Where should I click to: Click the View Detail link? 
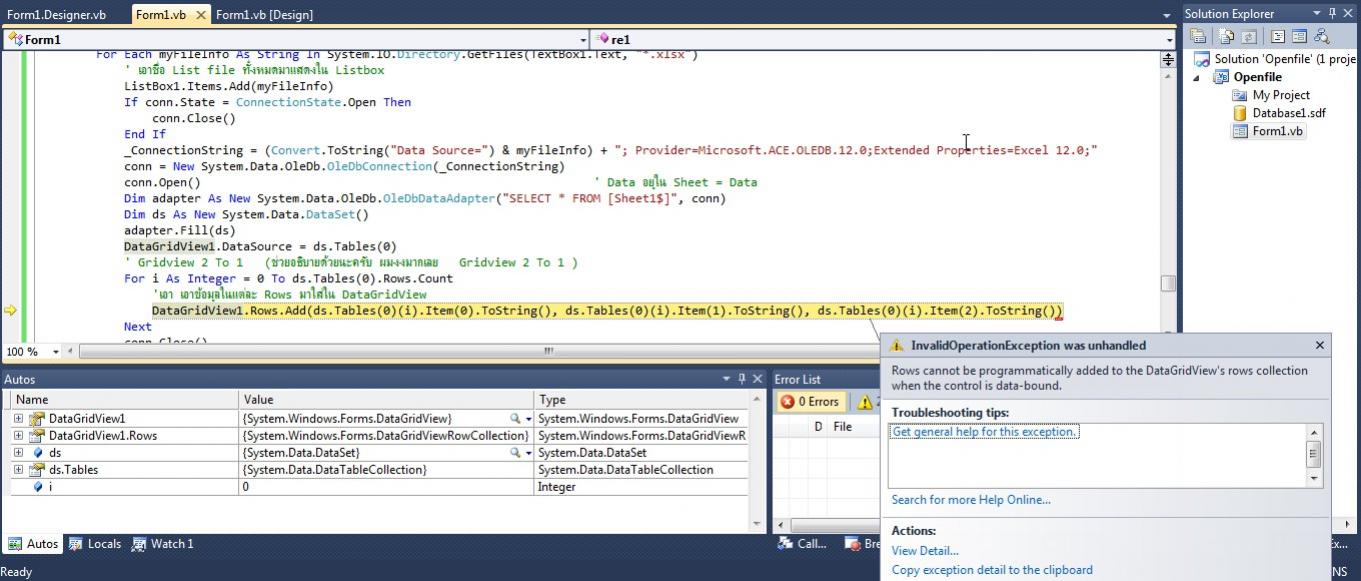pos(925,551)
